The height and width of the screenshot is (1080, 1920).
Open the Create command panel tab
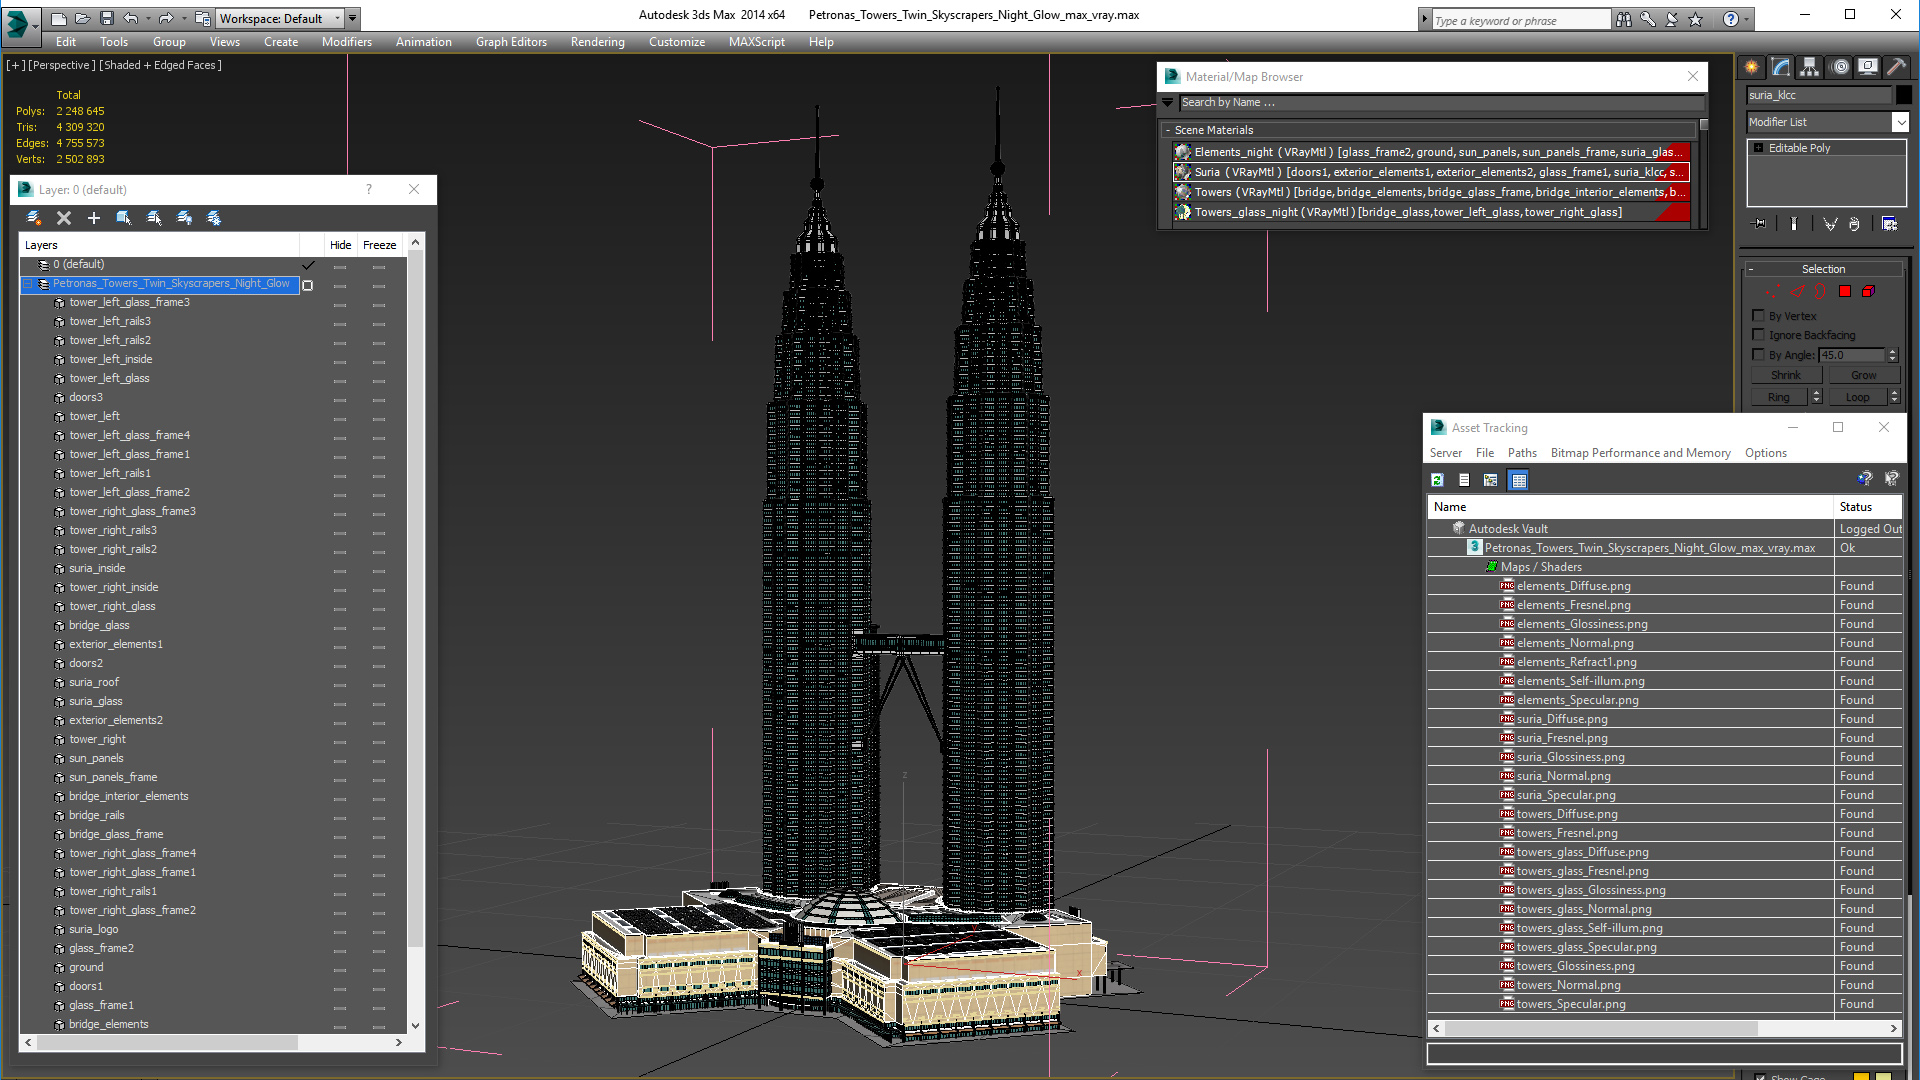point(1752,67)
